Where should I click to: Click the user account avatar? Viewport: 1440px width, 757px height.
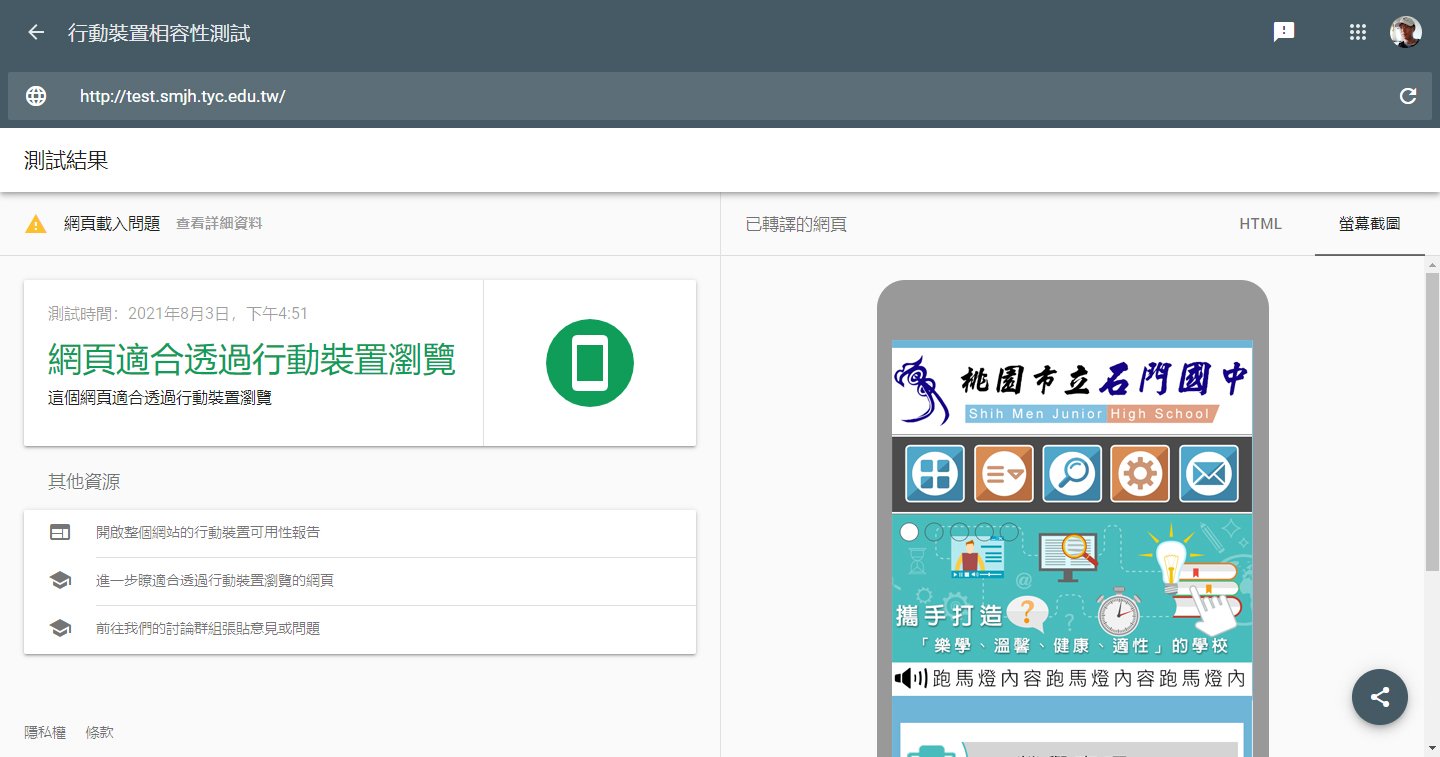[1405, 32]
